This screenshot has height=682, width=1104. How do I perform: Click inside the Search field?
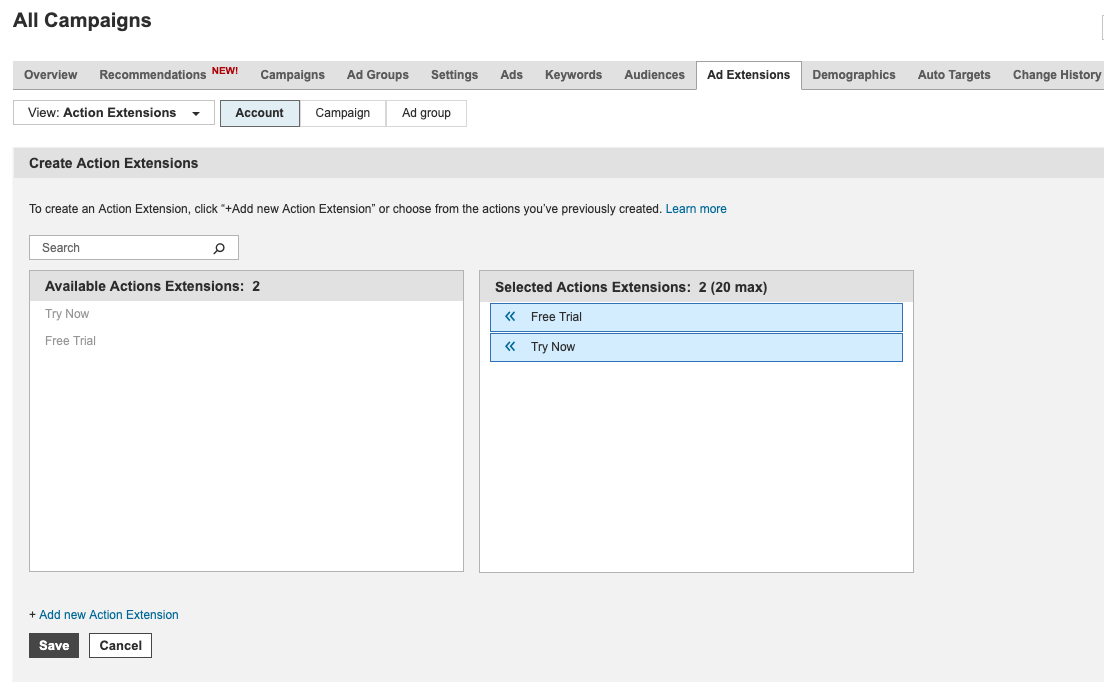120,247
